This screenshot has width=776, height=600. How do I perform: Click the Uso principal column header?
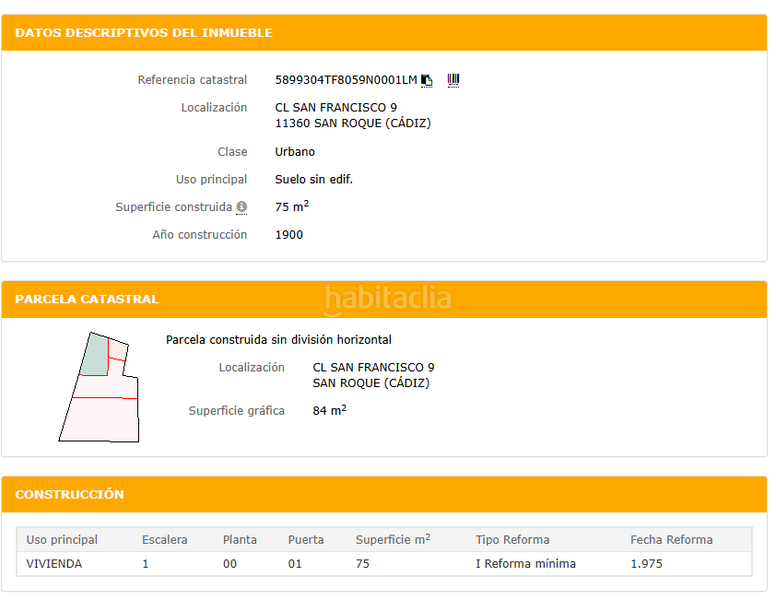click(62, 540)
